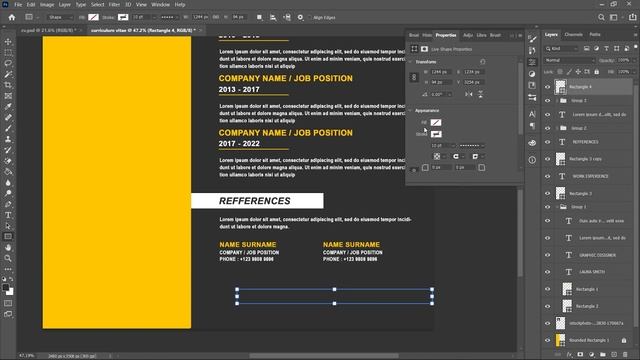Toggle the Align Edges checkbox

pos(311,18)
